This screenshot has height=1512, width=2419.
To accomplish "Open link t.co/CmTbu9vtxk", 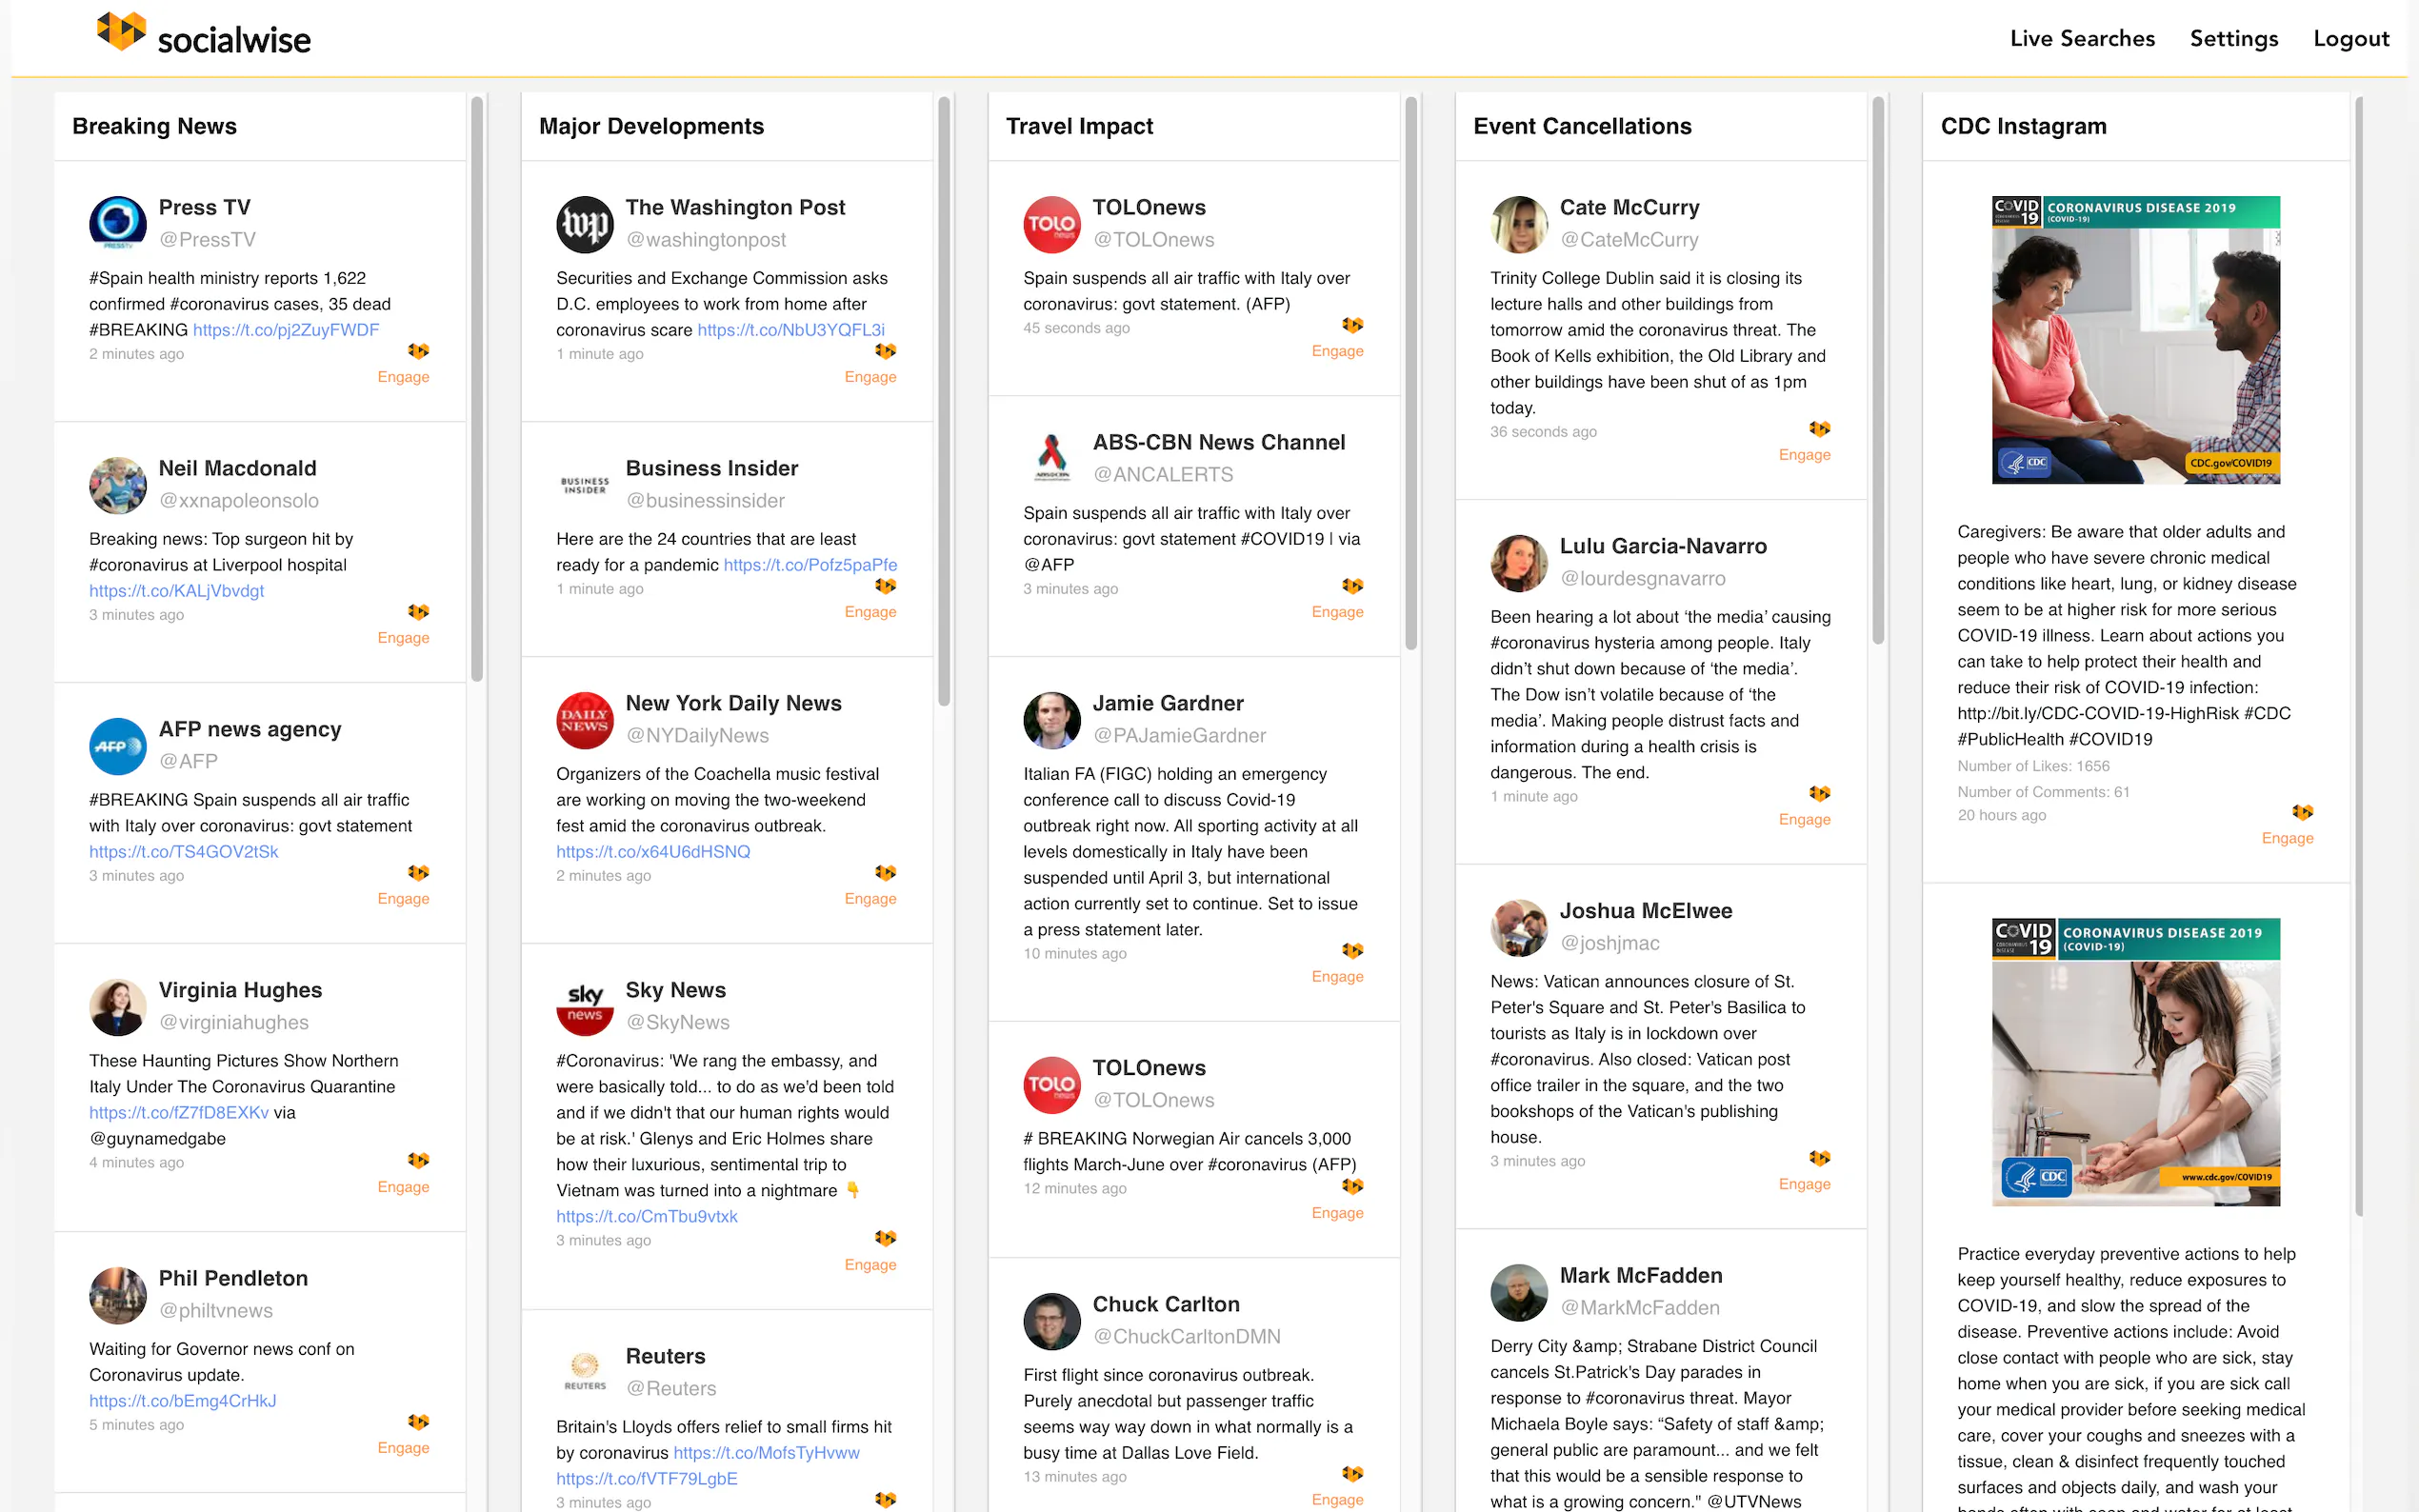I will (x=647, y=1217).
